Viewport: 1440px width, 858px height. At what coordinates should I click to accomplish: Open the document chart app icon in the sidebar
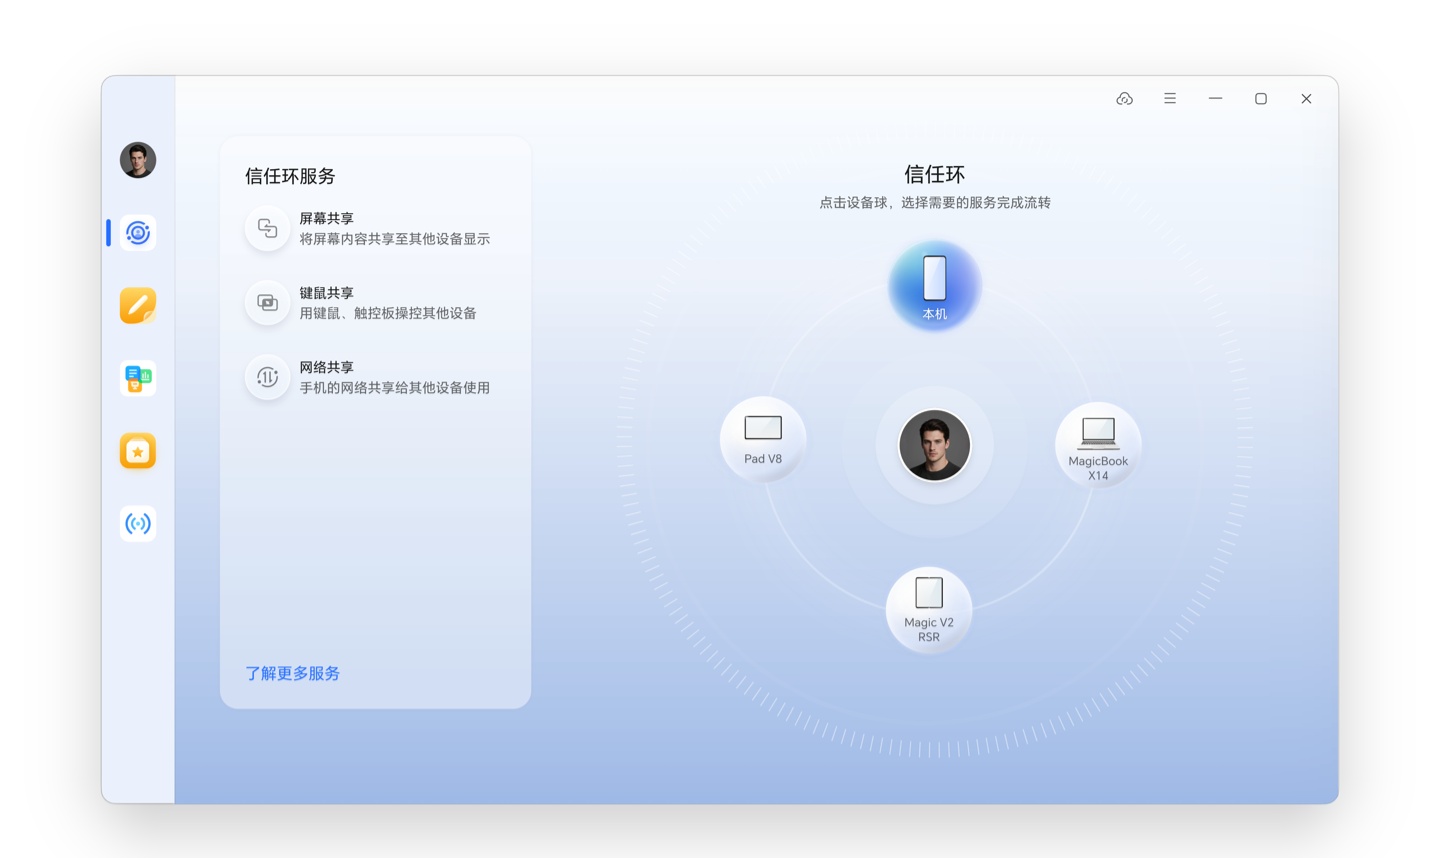138,379
